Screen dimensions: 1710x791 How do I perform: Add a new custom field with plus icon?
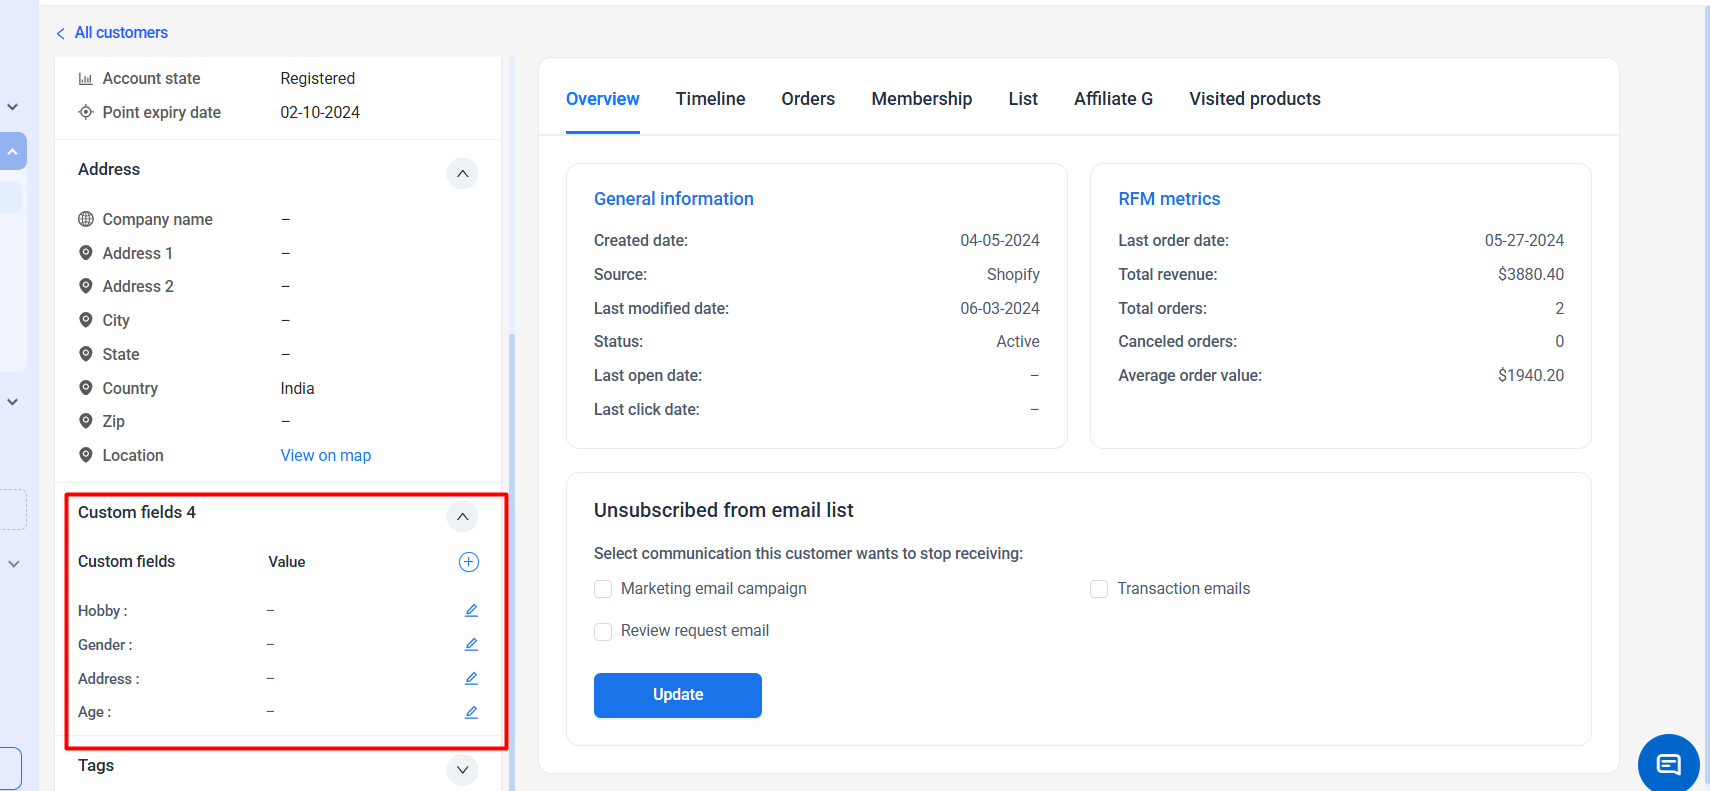[x=468, y=562]
